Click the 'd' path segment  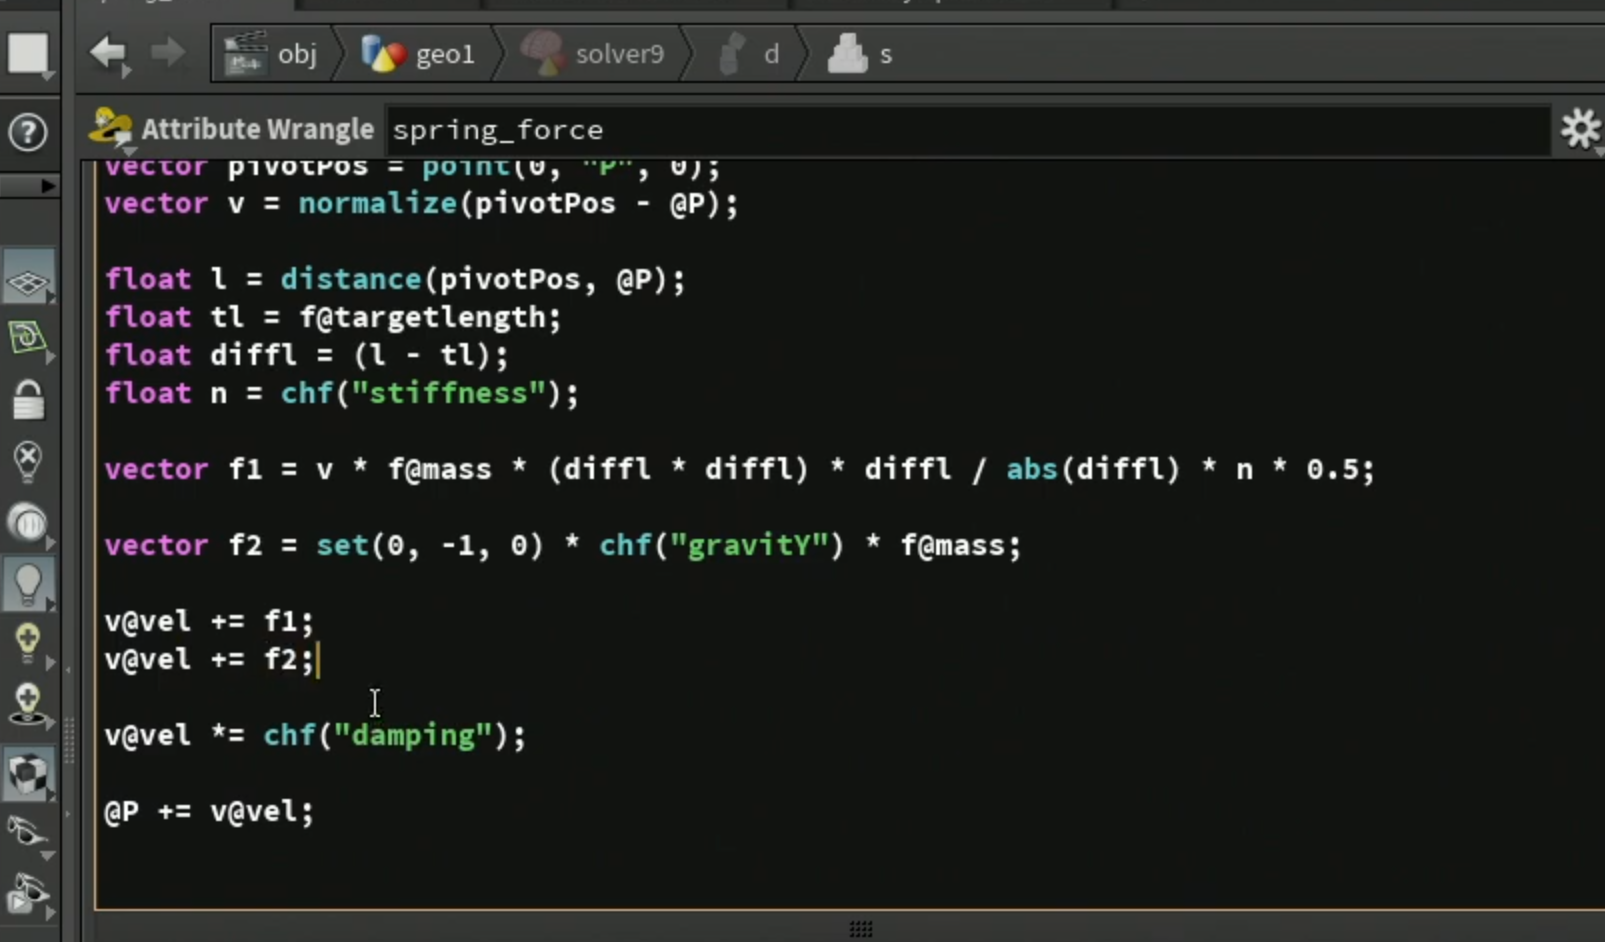(750, 53)
